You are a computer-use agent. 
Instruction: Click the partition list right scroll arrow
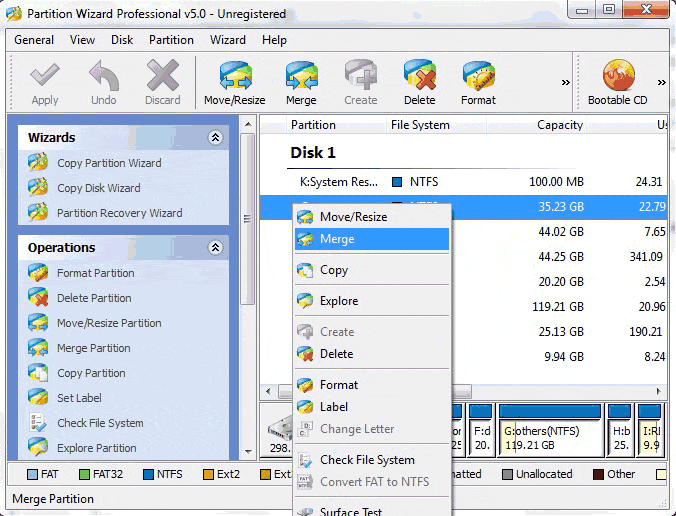click(659, 391)
